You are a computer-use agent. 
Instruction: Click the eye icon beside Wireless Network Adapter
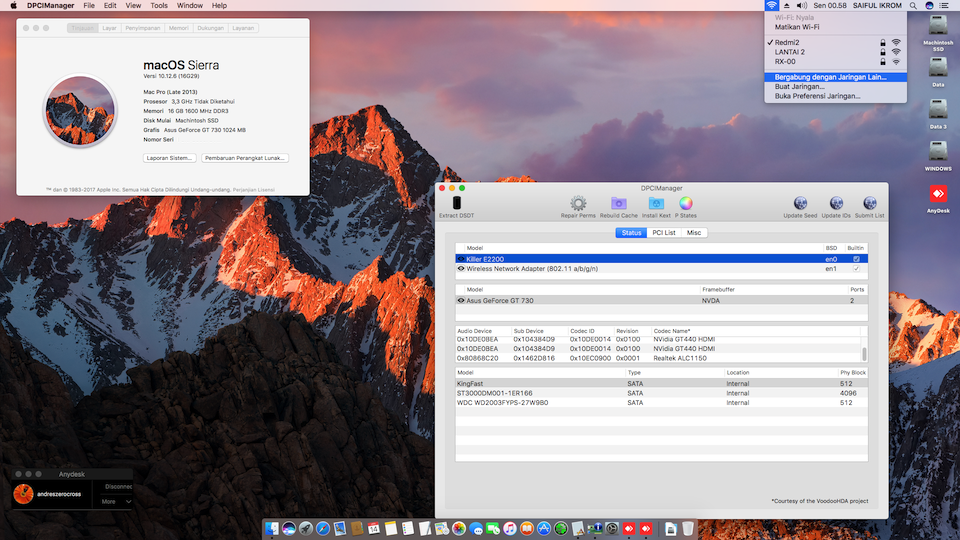pyautogui.click(x=461, y=269)
